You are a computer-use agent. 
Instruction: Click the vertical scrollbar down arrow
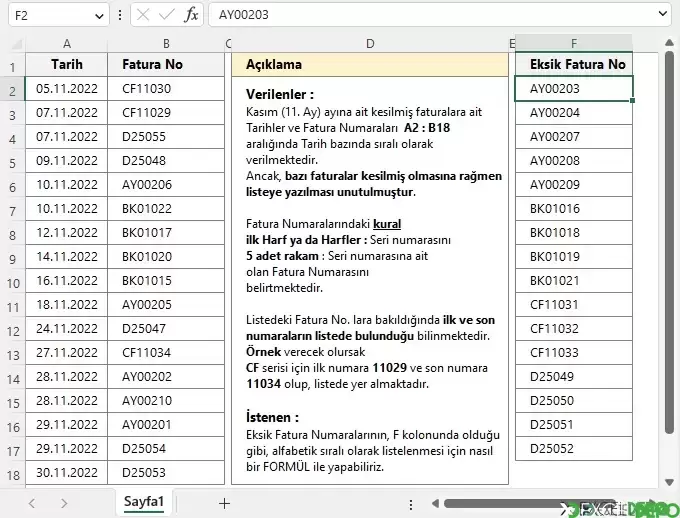point(669,482)
